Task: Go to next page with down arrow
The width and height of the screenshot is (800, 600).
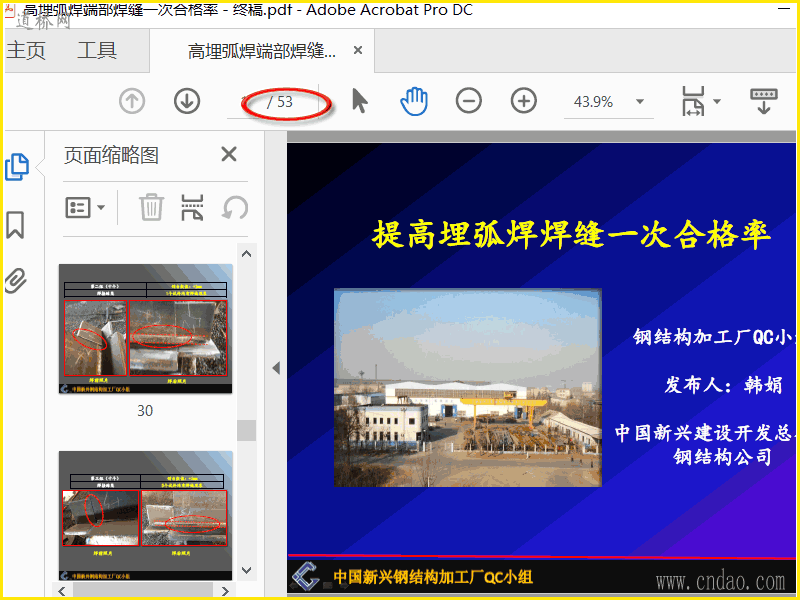Action: click(x=187, y=101)
